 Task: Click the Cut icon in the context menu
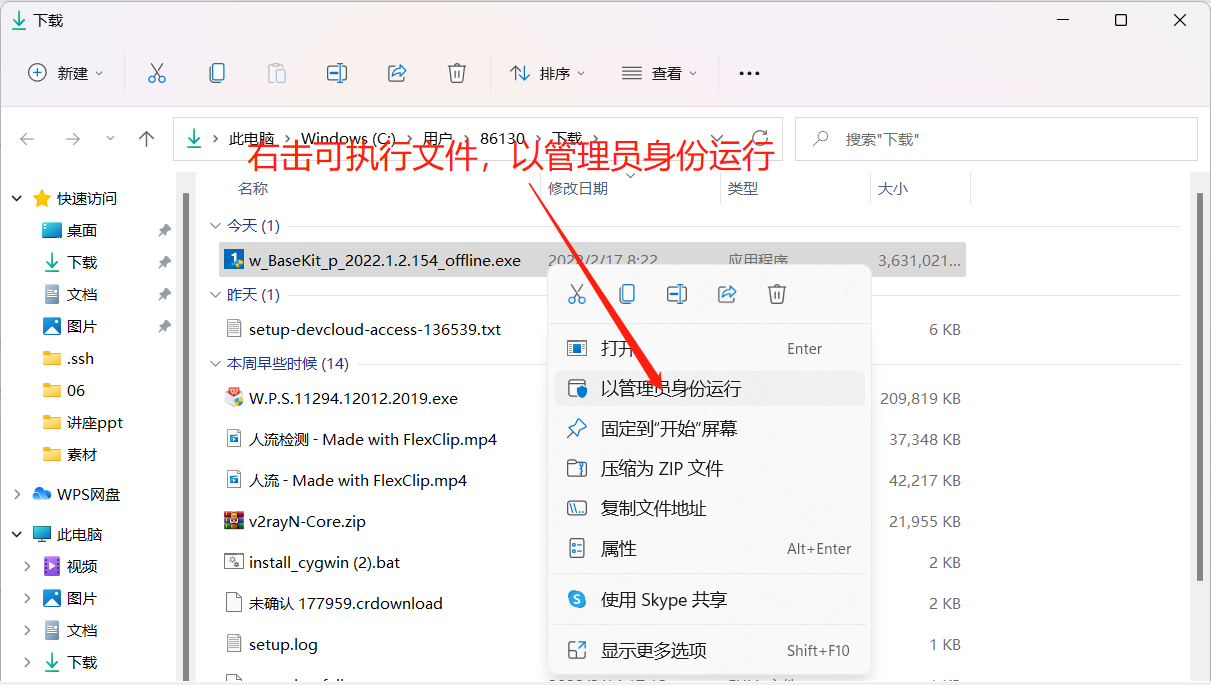pyautogui.click(x=577, y=293)
